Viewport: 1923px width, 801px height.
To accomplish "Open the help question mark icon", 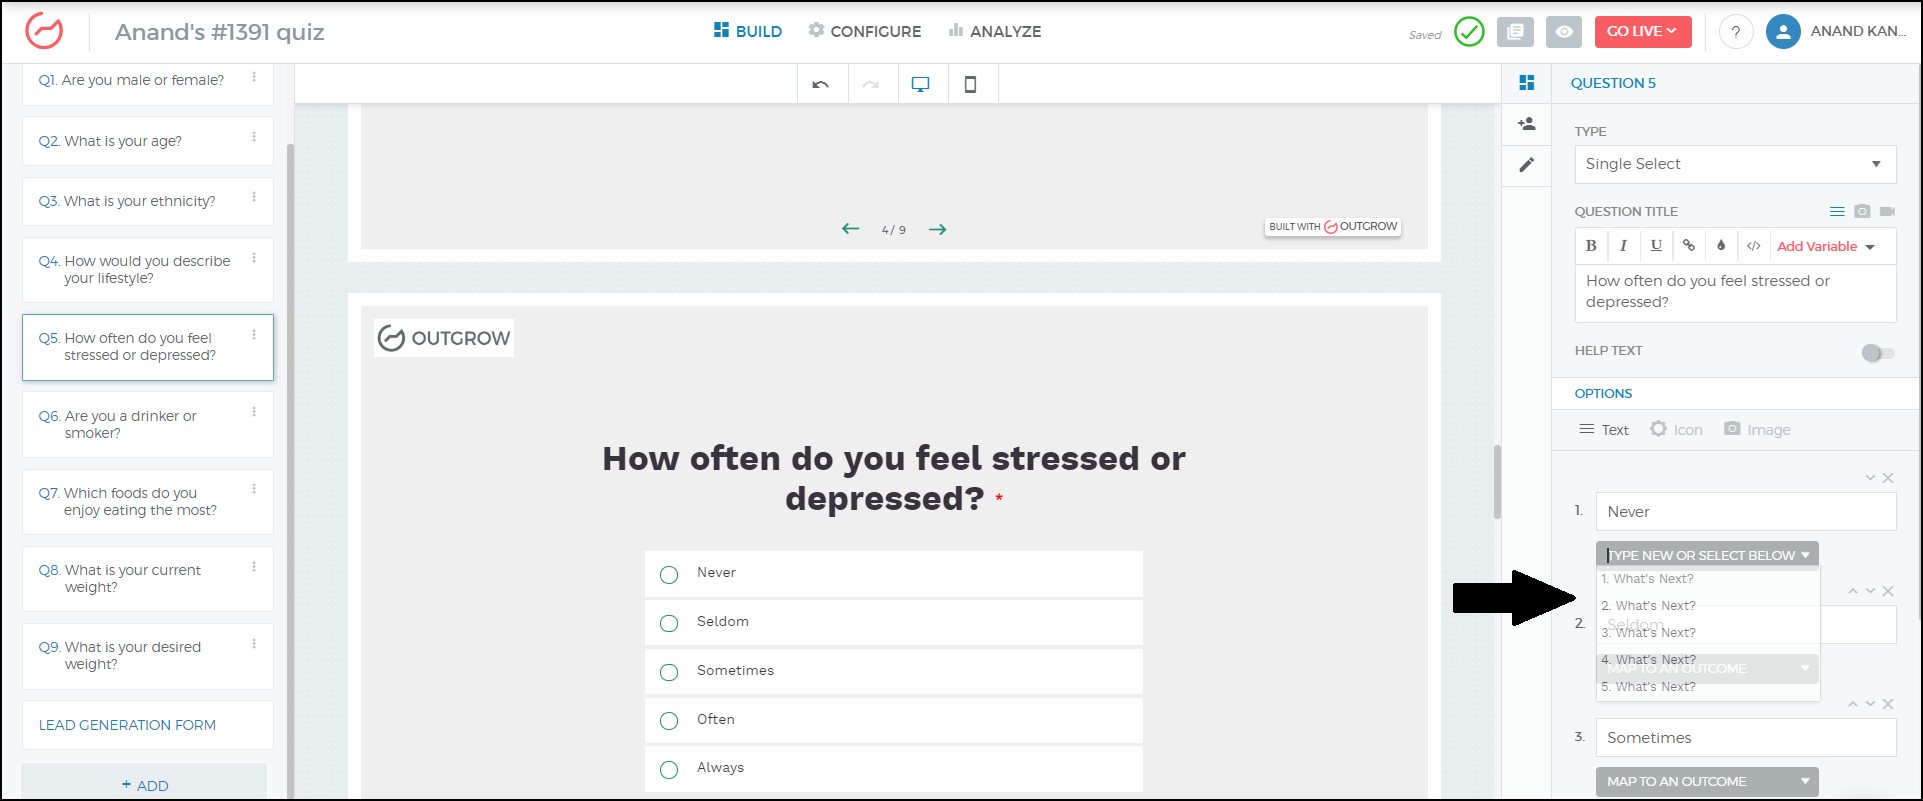I will point(1736,32).
